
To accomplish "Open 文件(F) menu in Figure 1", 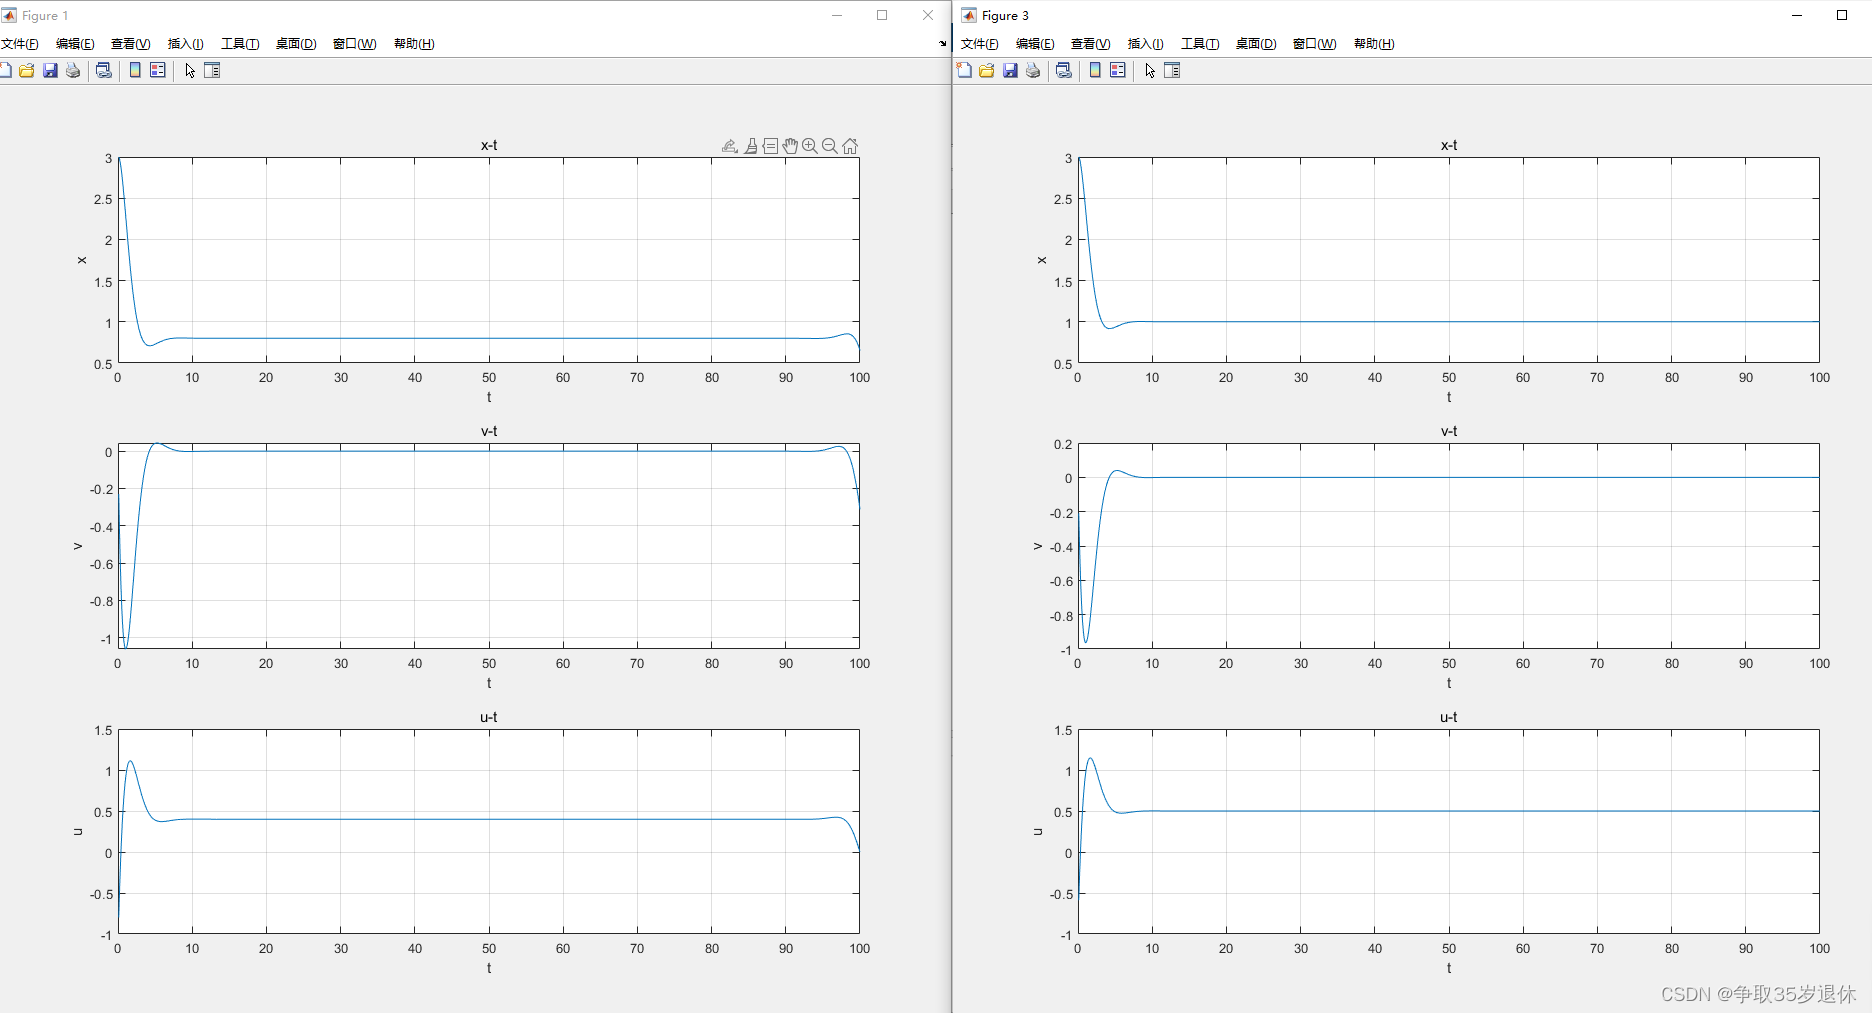I will pos(20,44).
